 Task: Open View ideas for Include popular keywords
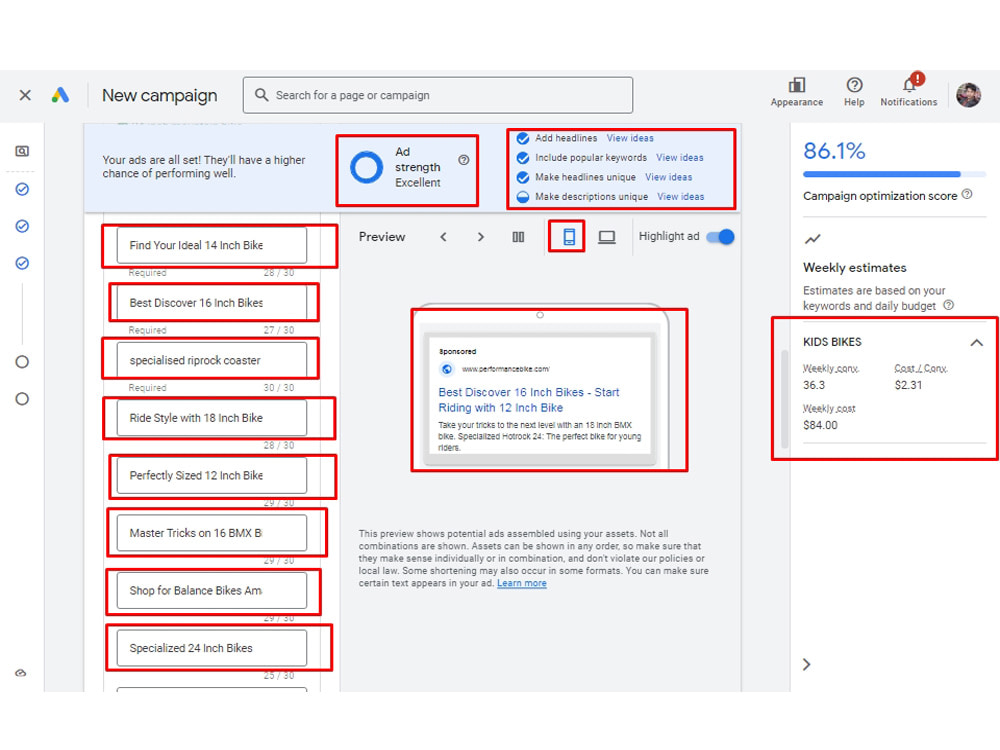pyautogui.click(x=680, y=158)
